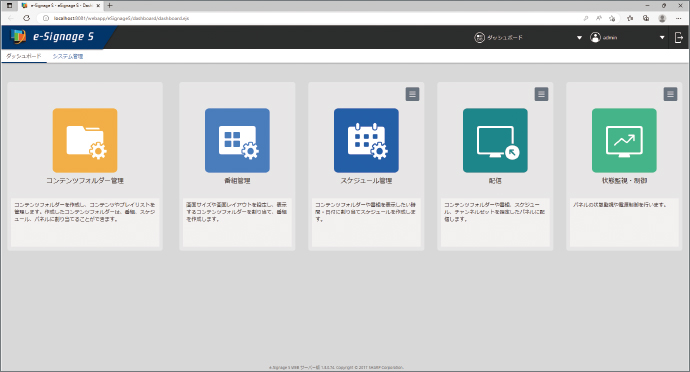The image size is (690, 372).
Task: Open browser collections icon
Action: (646, 18)
